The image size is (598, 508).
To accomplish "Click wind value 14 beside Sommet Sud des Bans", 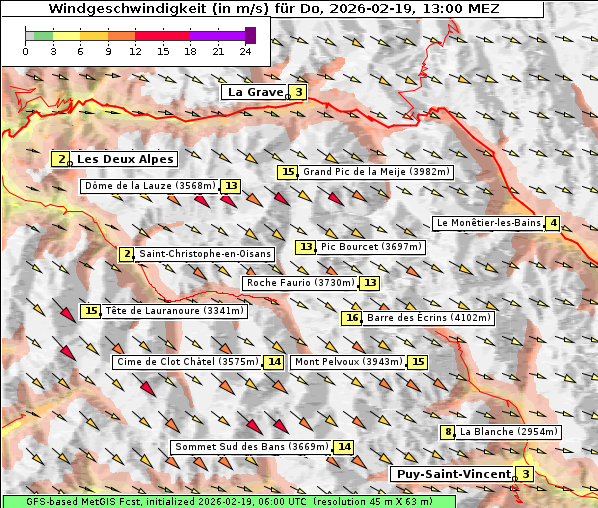I will point(344,447).
